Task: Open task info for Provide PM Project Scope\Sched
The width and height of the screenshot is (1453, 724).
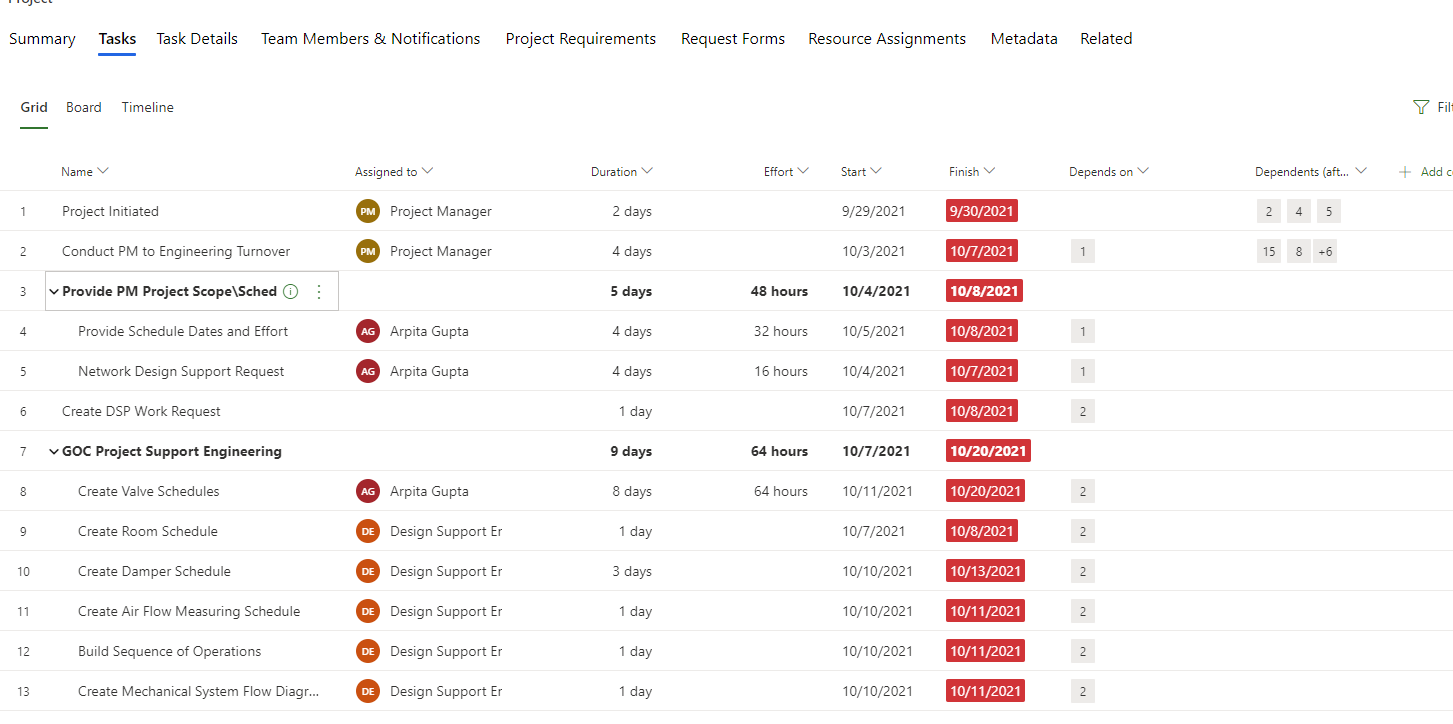Action: pos(290,291)
